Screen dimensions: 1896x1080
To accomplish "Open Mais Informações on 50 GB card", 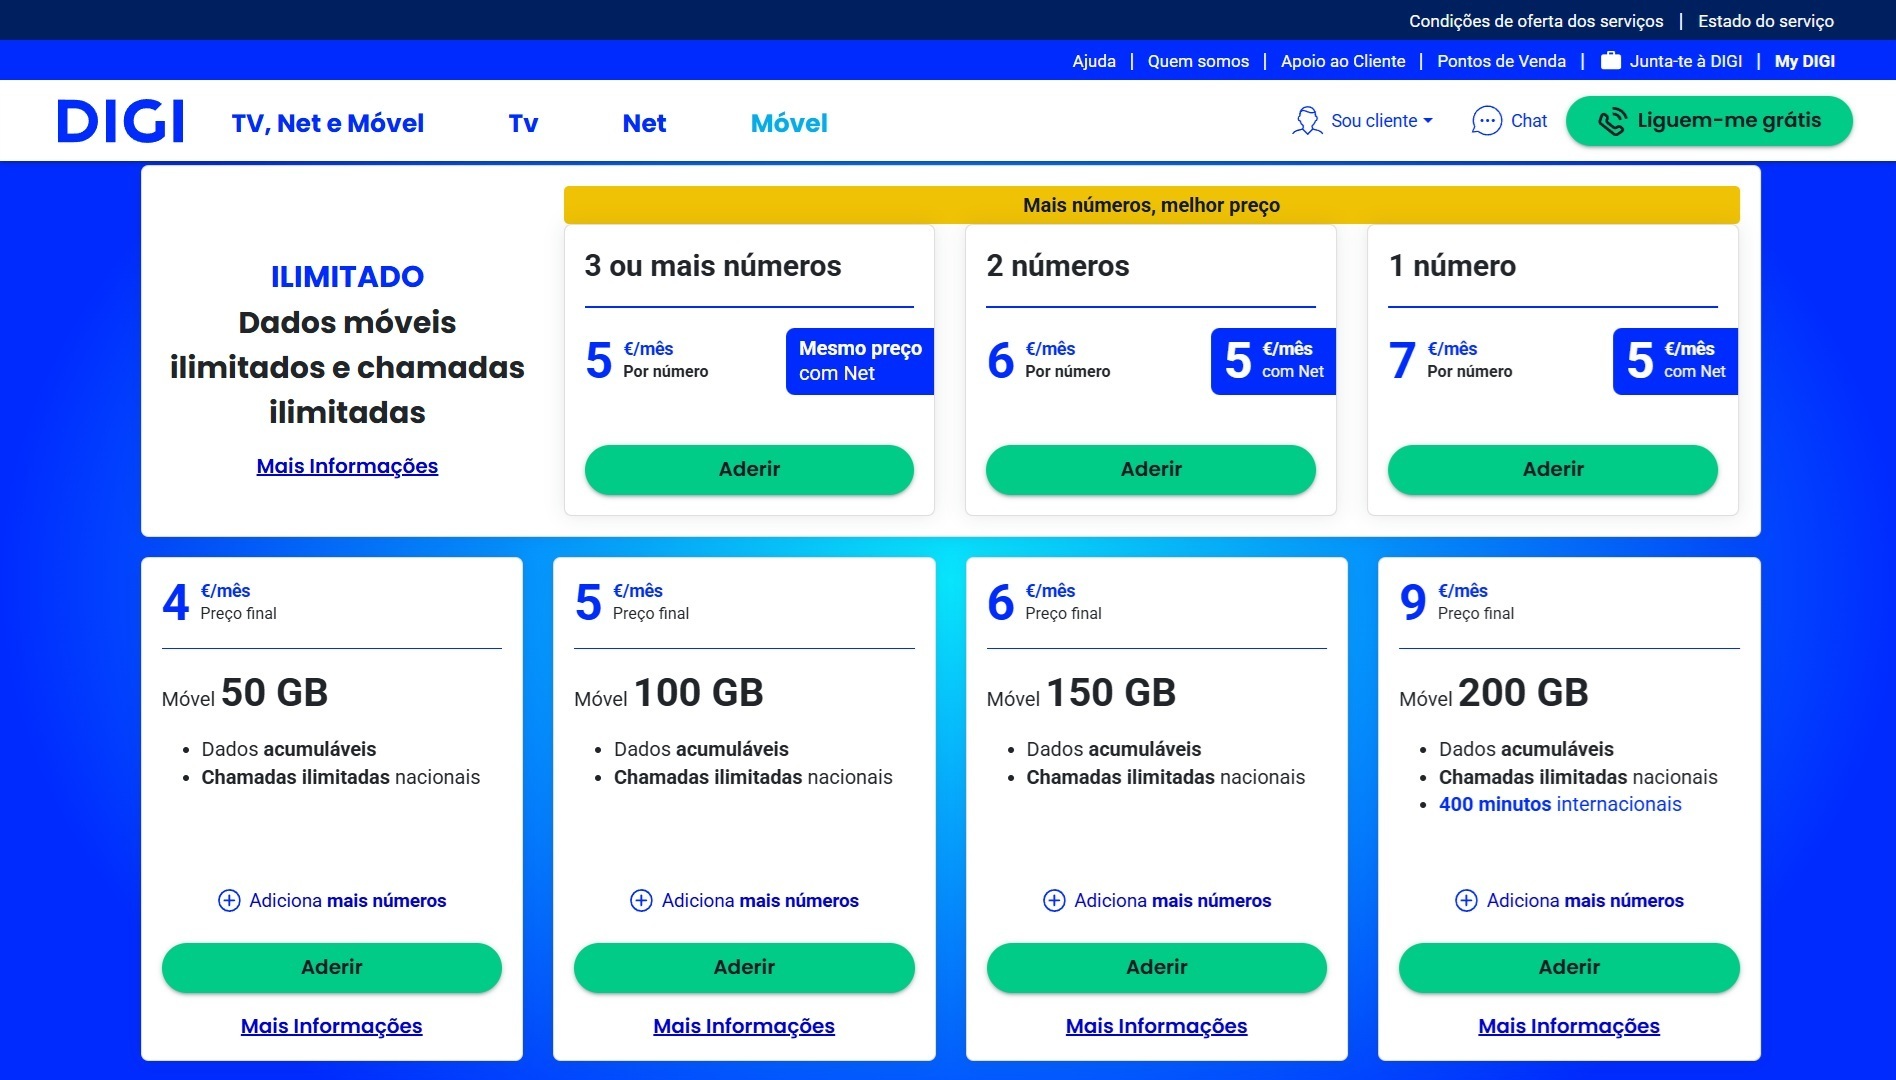I will pyautogui.click(x=332, y=1026).
